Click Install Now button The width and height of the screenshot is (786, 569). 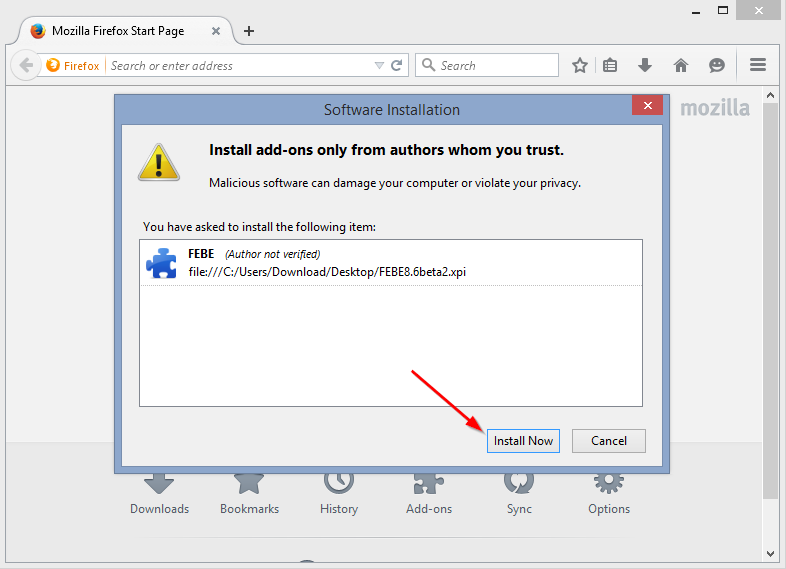pyautogui.click(x=523, y=441)
